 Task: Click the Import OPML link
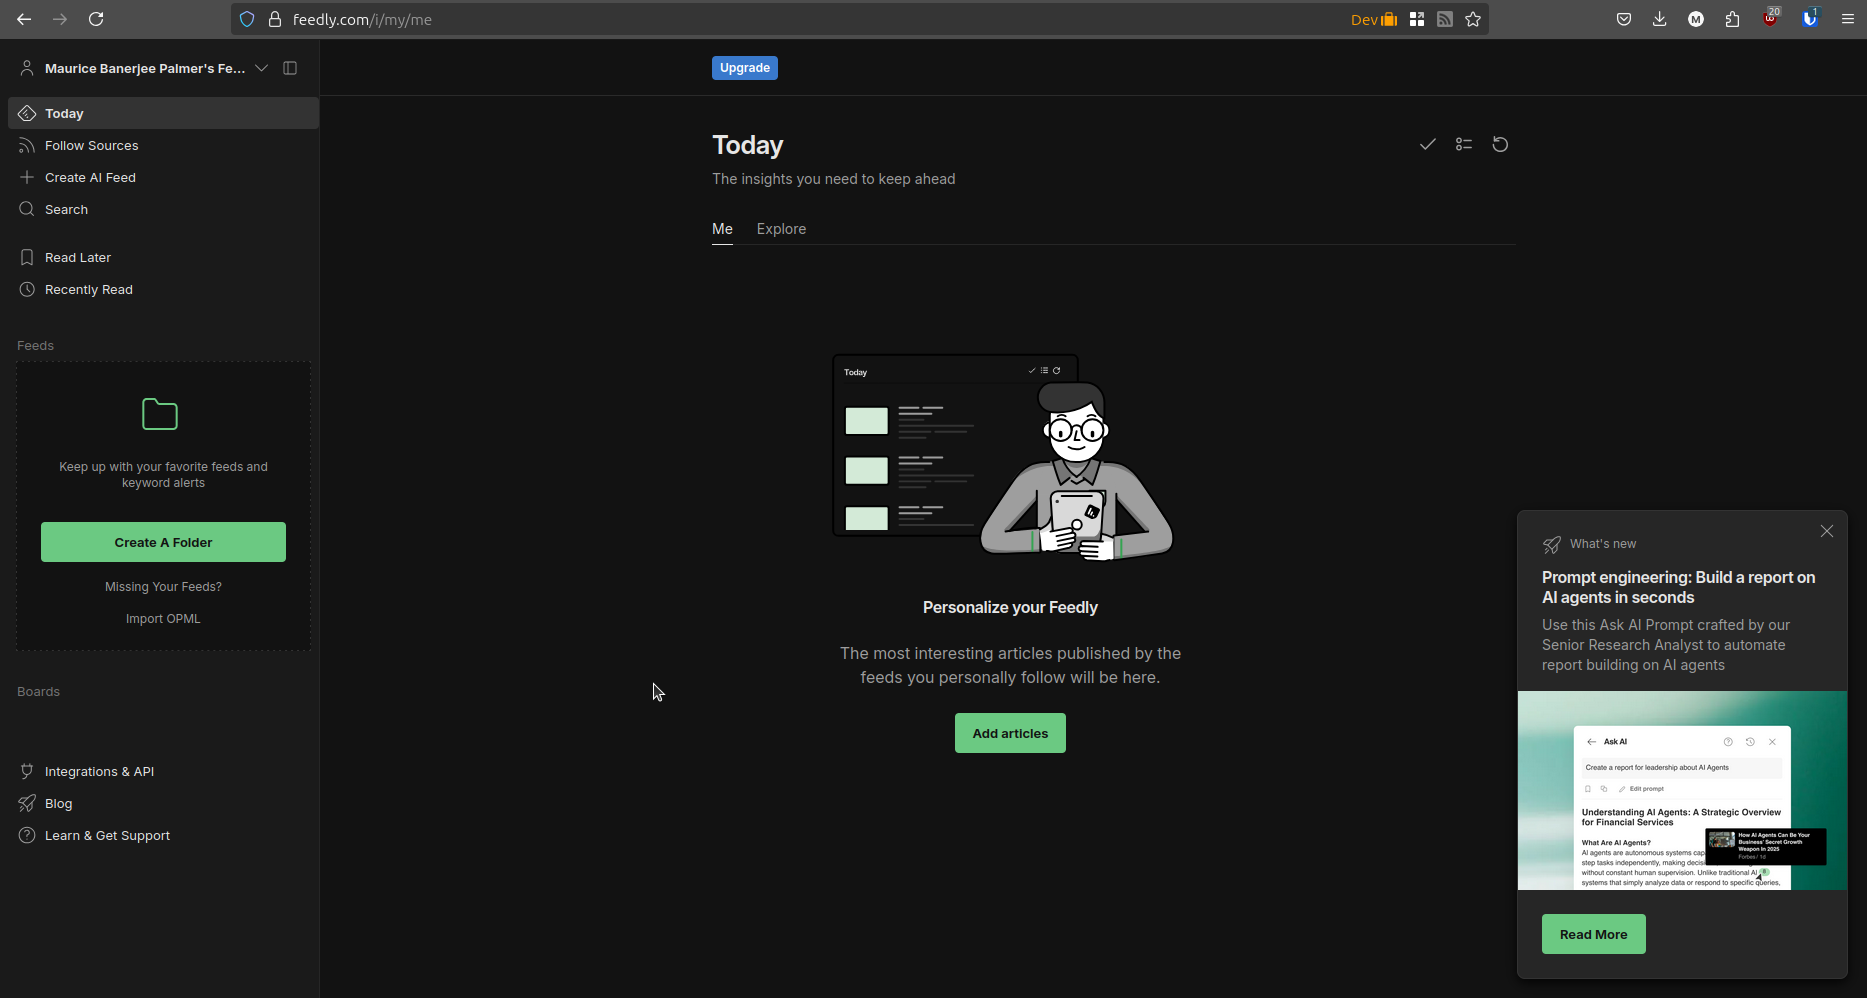[162, 618]
